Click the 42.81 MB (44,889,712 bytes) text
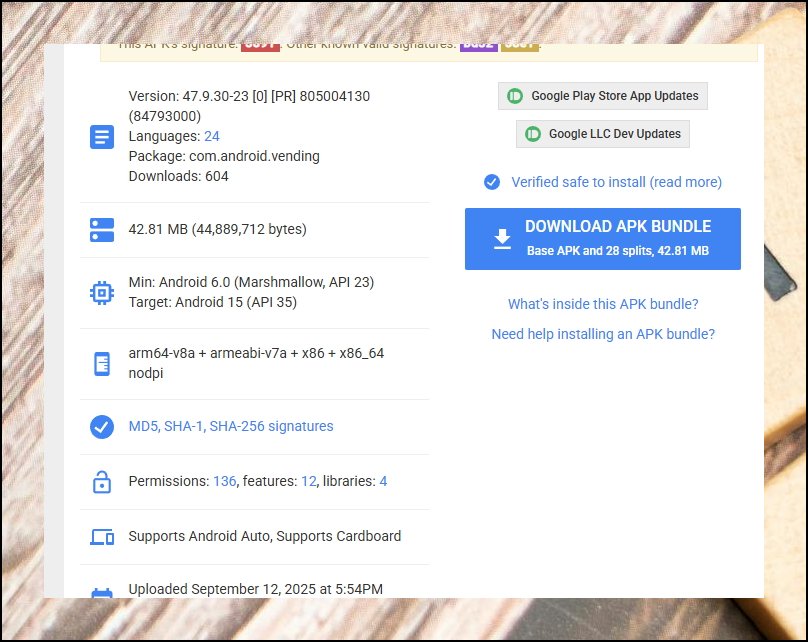 (217, 229)
